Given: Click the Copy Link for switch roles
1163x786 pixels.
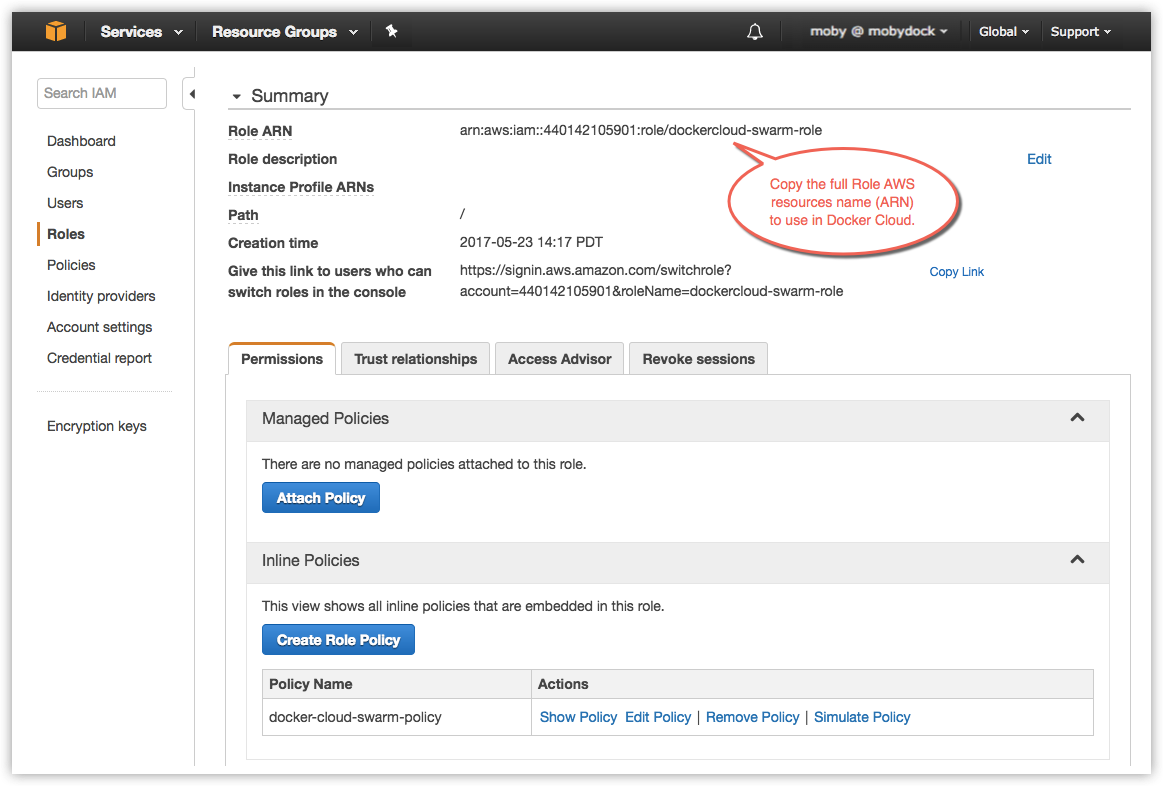Looking at the screenshot, I should click(956, 271).
